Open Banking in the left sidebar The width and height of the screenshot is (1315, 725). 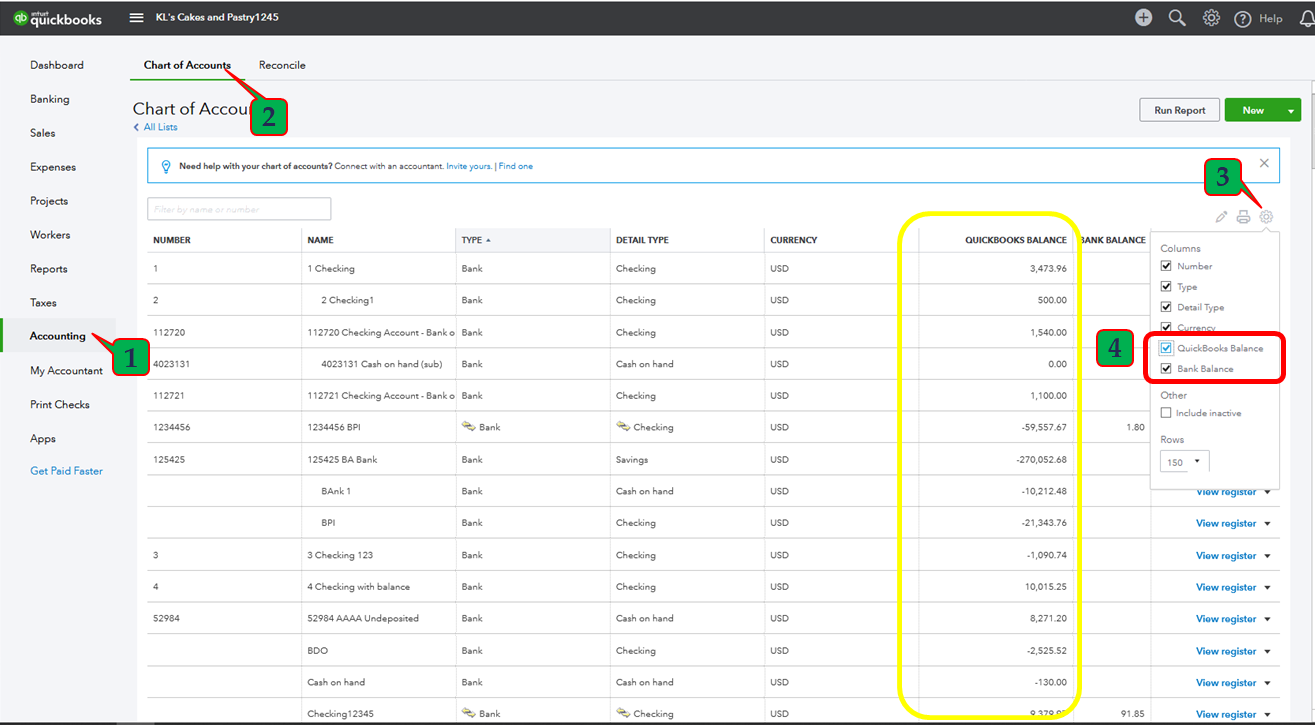50,99
